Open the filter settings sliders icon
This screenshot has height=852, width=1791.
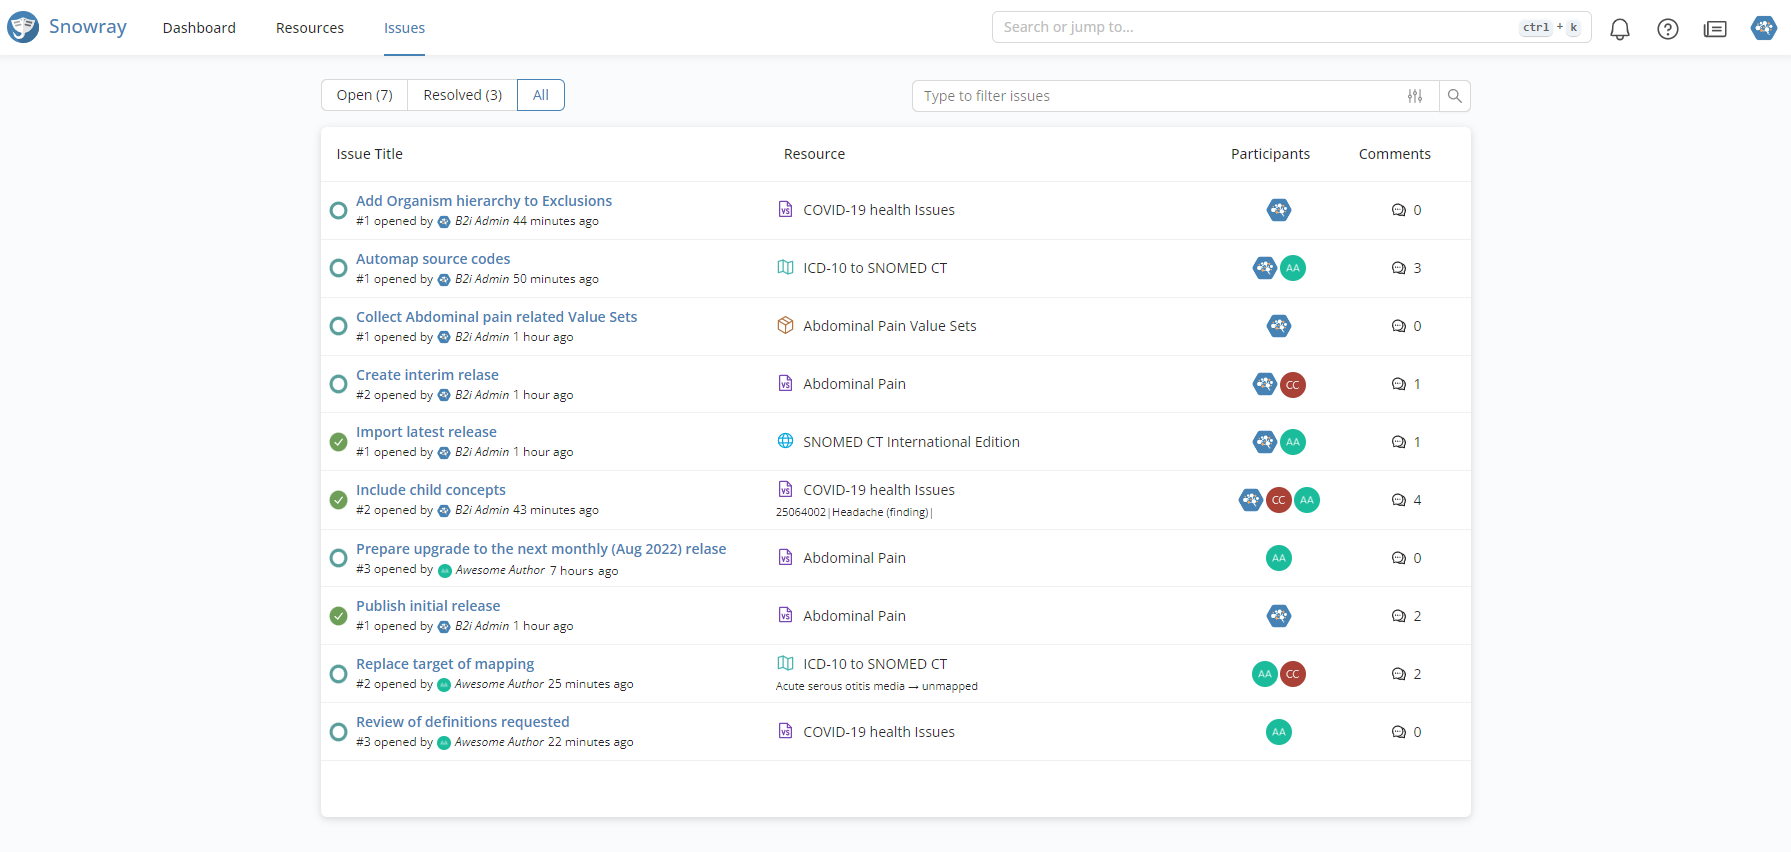(x=1414, y=96)
